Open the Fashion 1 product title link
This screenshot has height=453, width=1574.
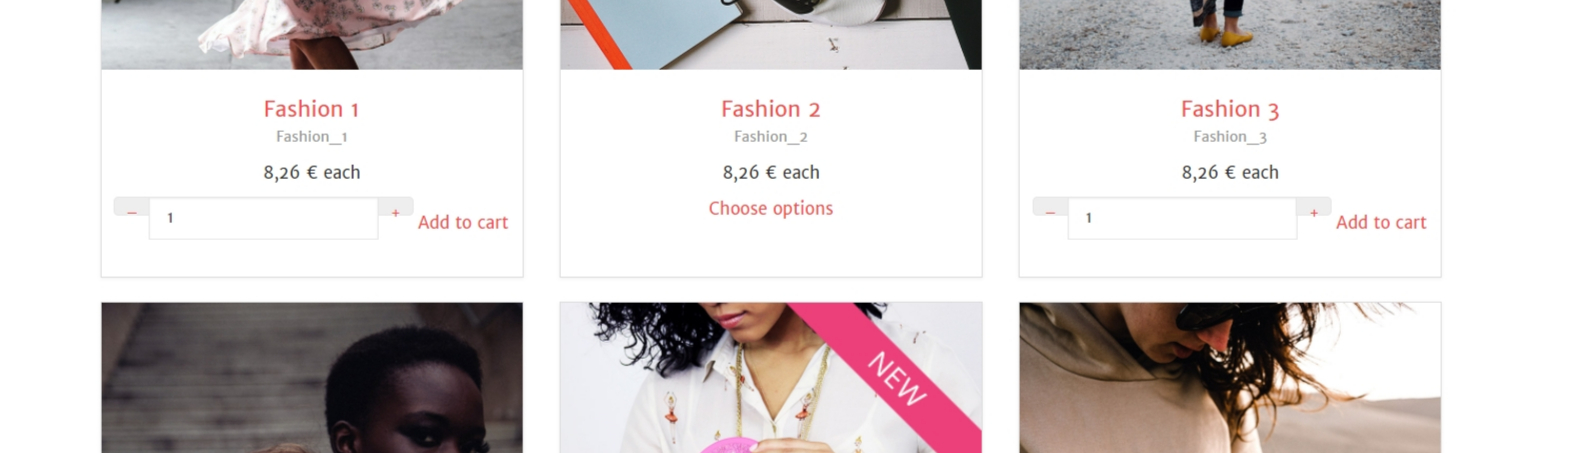[311, 109]
